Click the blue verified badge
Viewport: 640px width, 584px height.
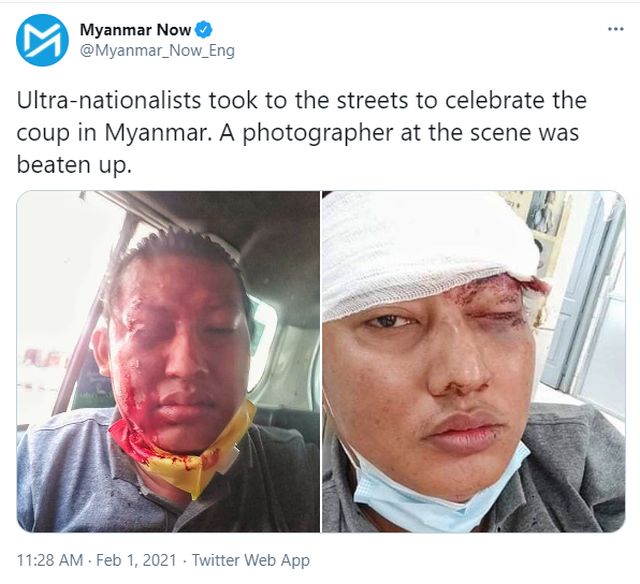pos(203,29)
